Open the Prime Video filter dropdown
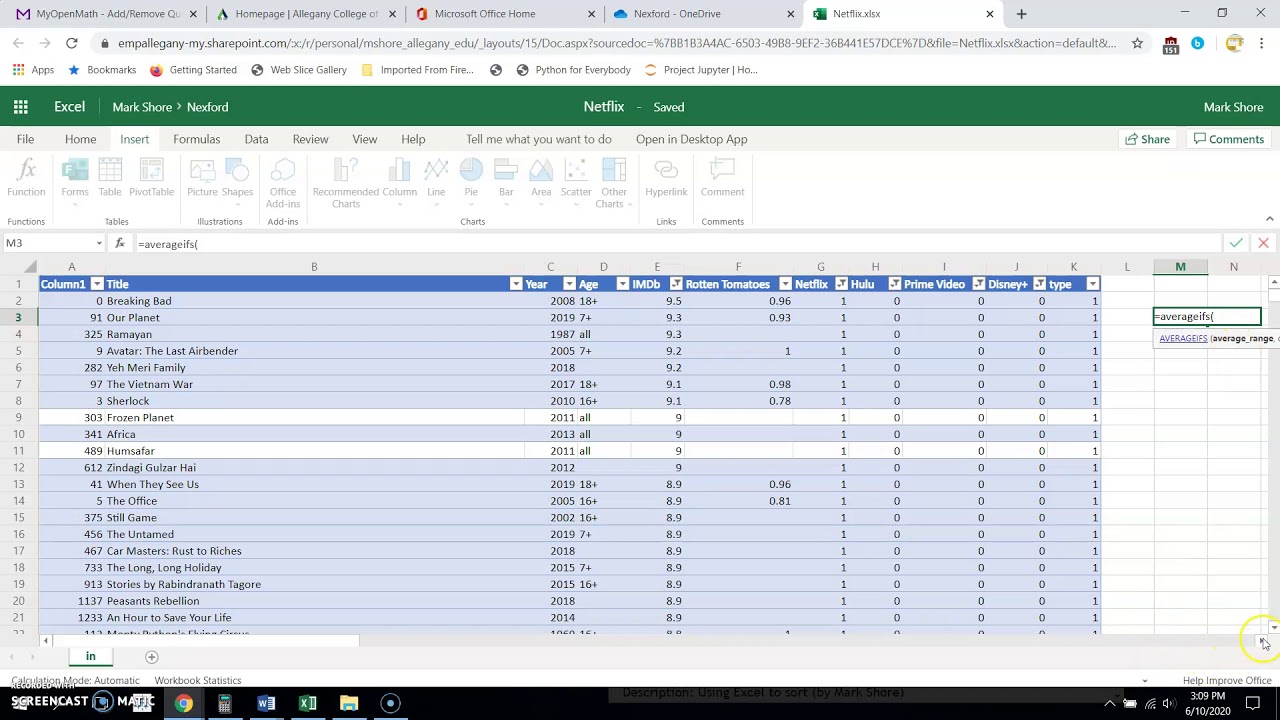 (x=978, y=284)
